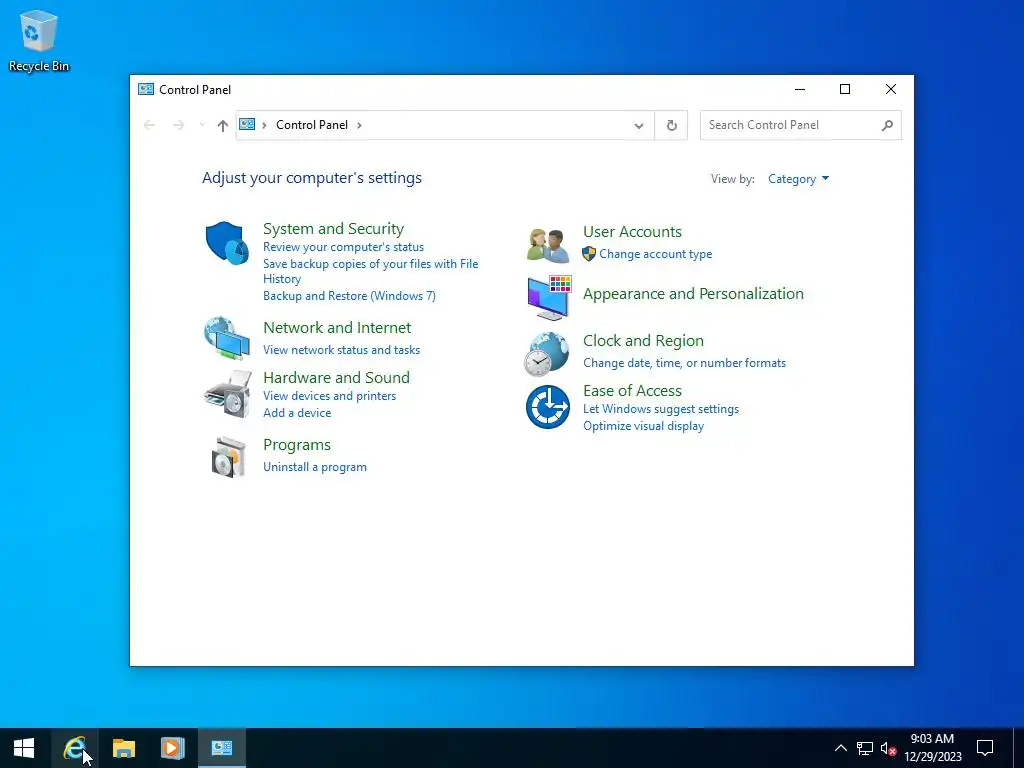Launch Internet Explorer from taskbar
The height and width of the screenshot is (768, 1024).
pyautogui.click(x=74, y=748)
